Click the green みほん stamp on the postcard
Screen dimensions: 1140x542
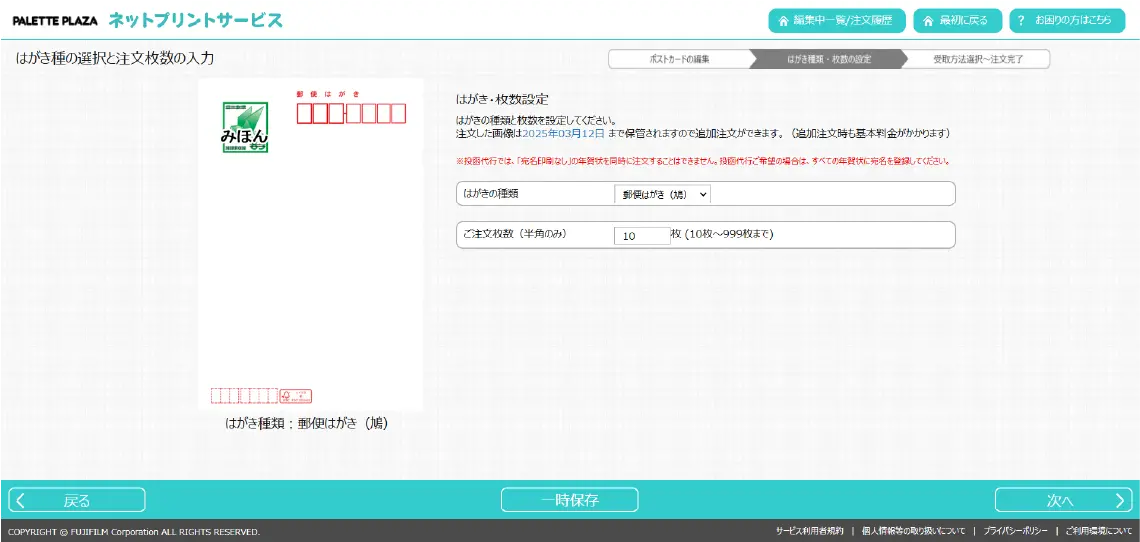tap(245, 128)
